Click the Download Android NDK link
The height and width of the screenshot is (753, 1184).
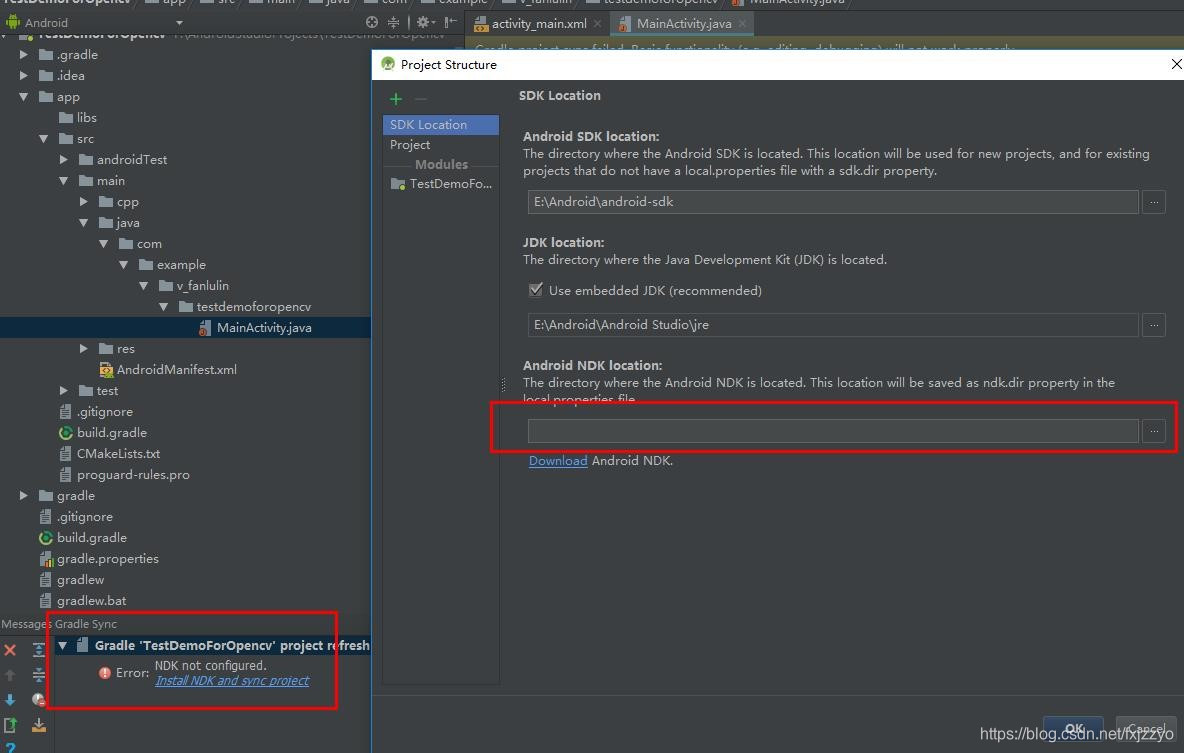(558, 461)
